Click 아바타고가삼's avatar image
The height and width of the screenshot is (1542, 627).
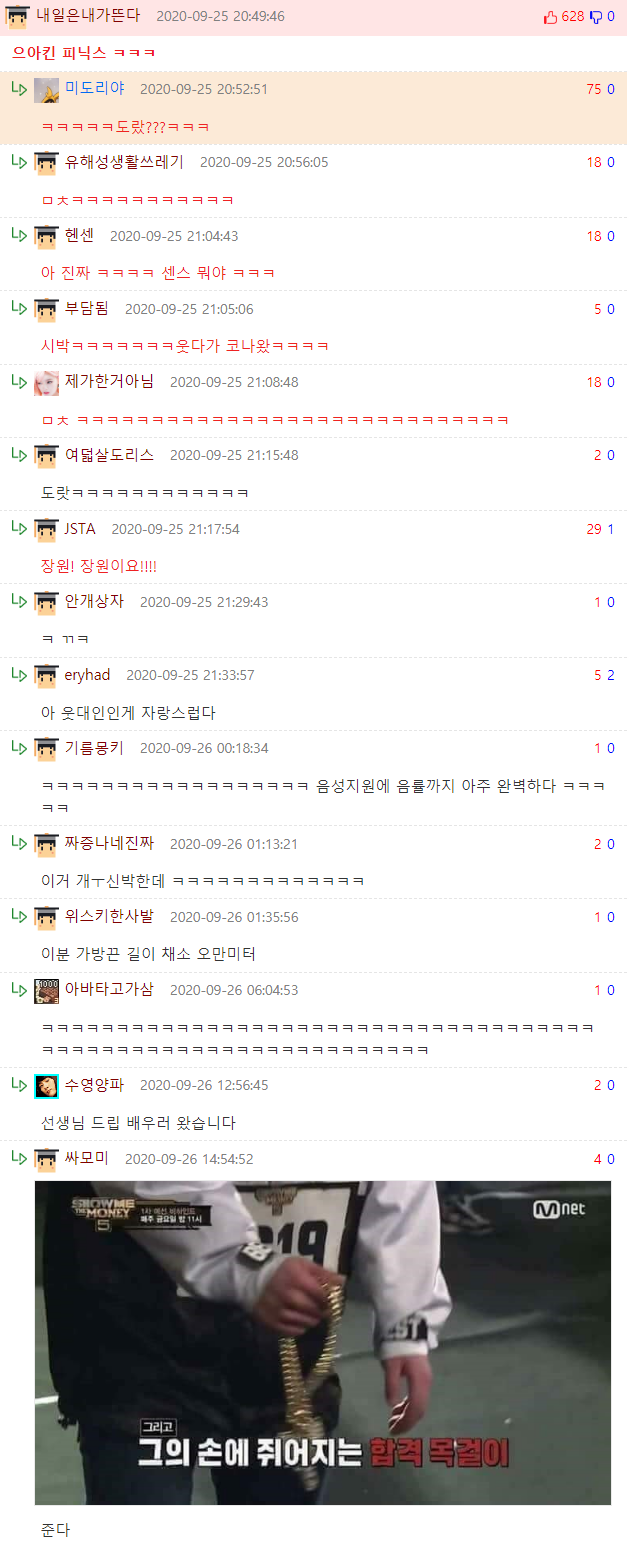coord(46,991)
